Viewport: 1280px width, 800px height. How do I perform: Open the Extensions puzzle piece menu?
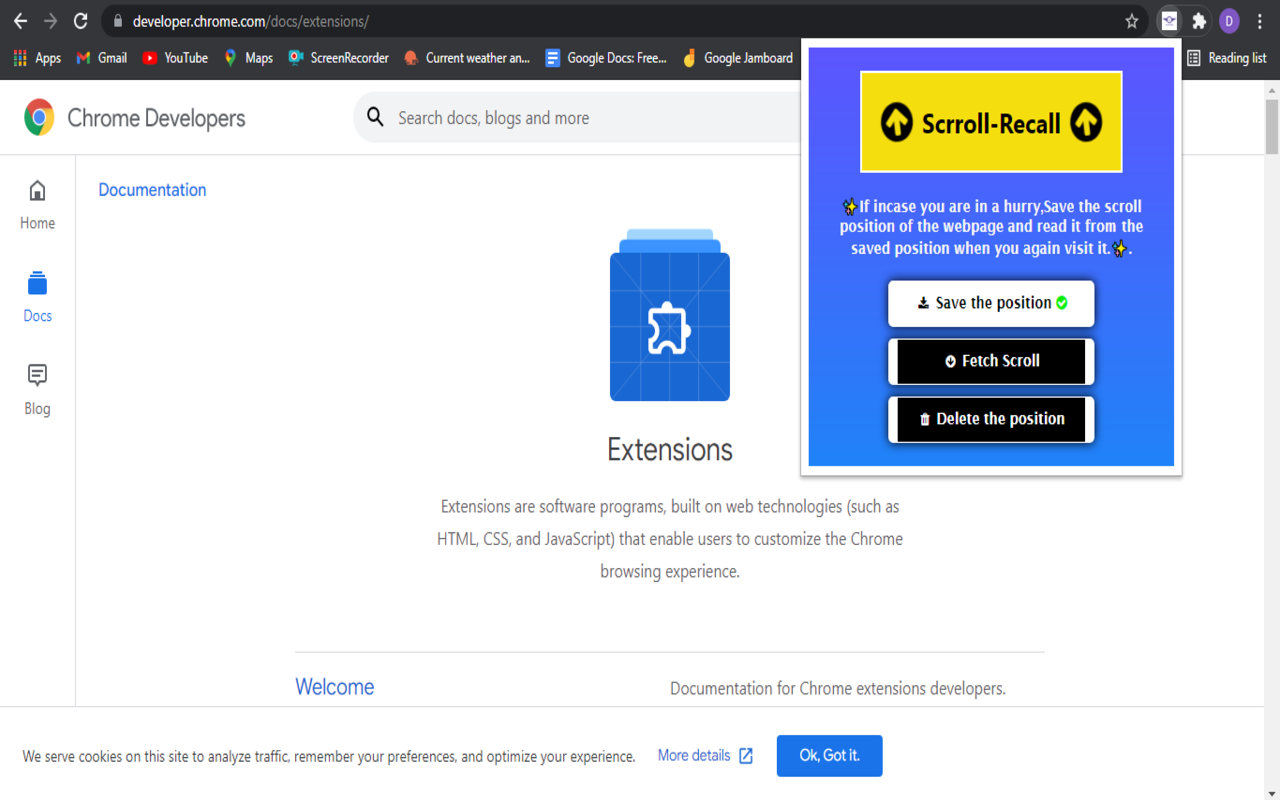click(x=1199, y=21)
